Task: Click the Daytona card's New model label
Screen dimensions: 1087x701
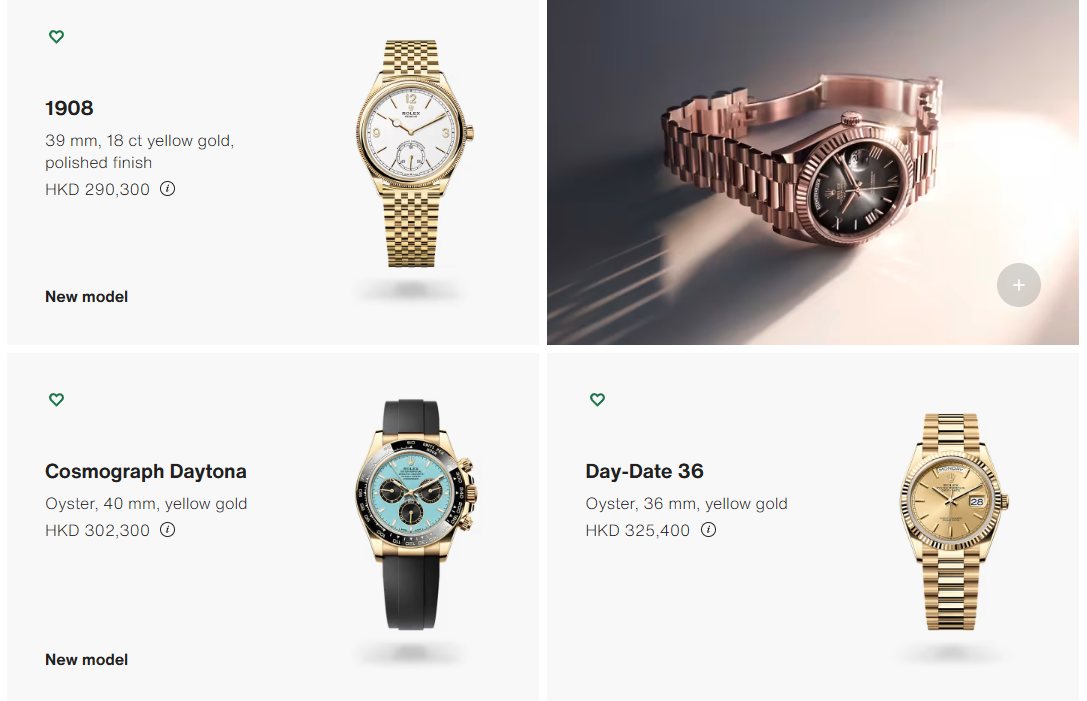Action: (87, 660)
